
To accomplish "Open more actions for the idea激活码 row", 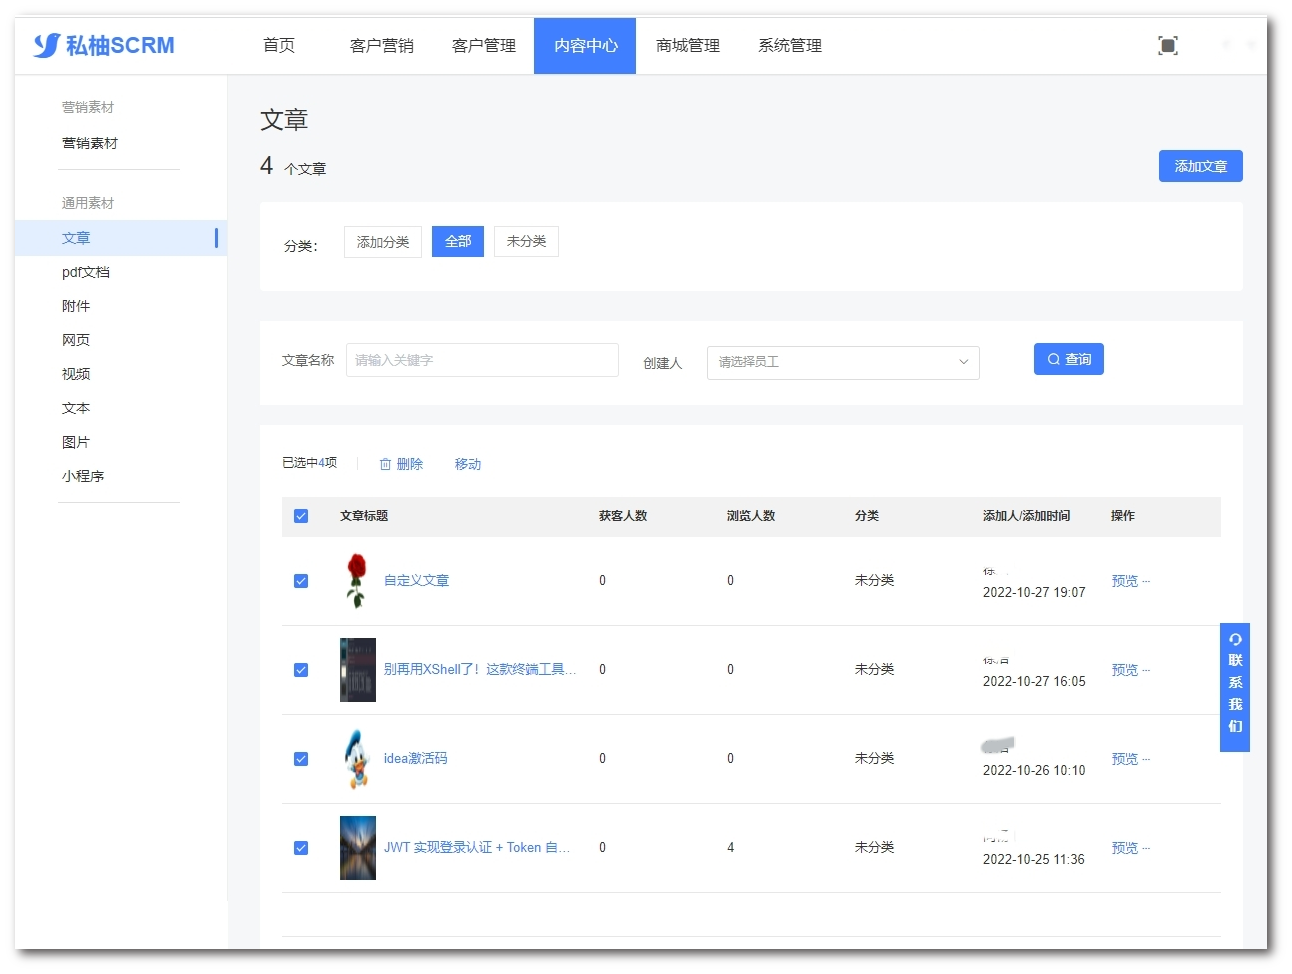I will [x=1146, y=759].
